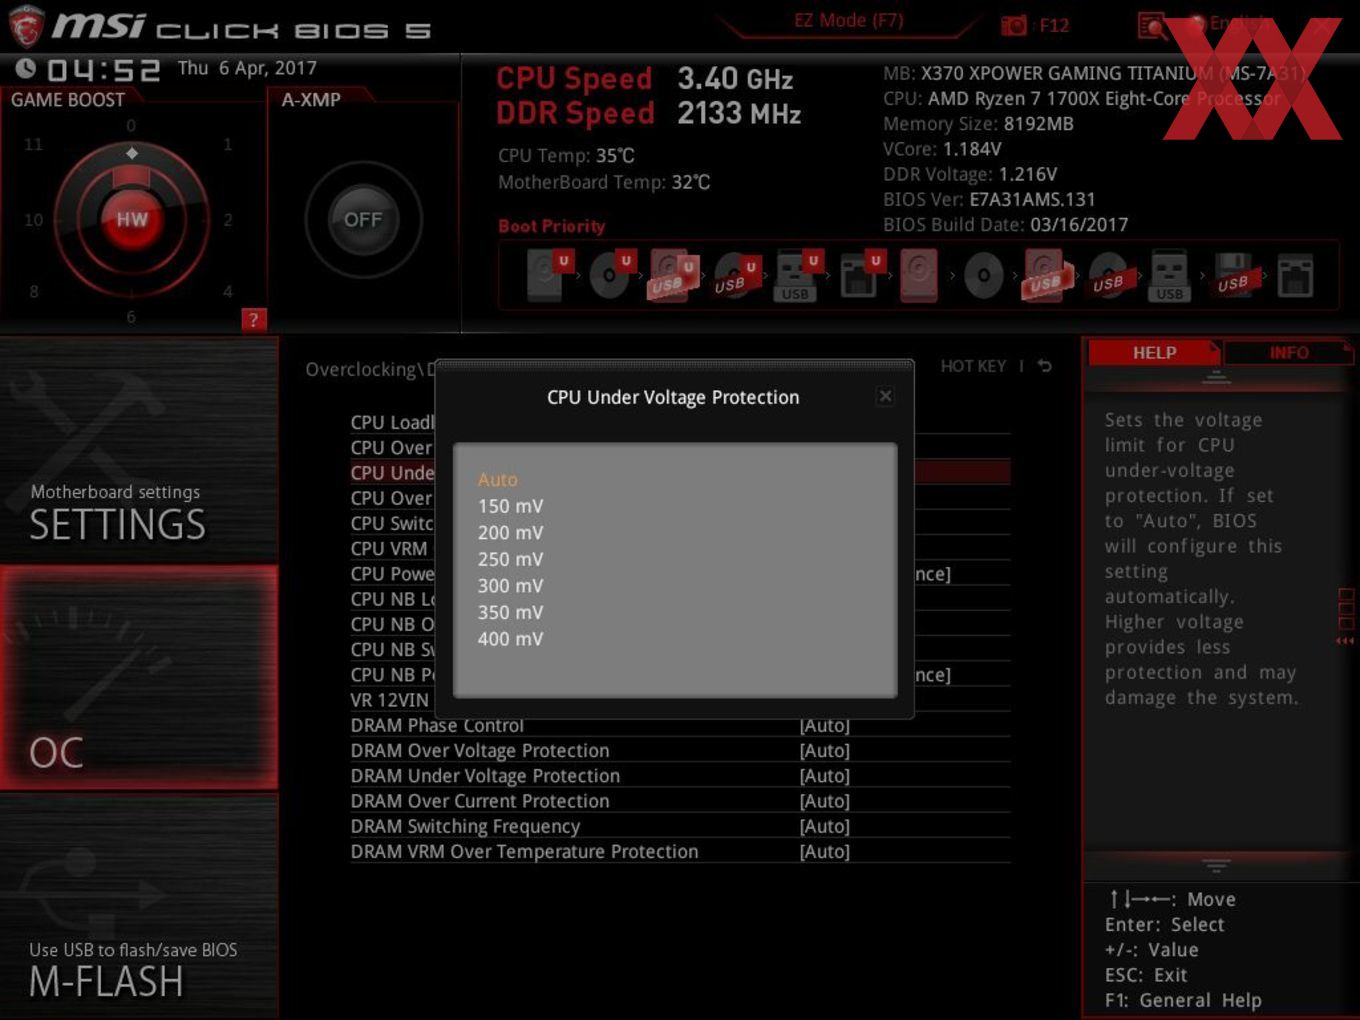
Task: Switch to the INFO tab
Action: [x=1289, y=353]
